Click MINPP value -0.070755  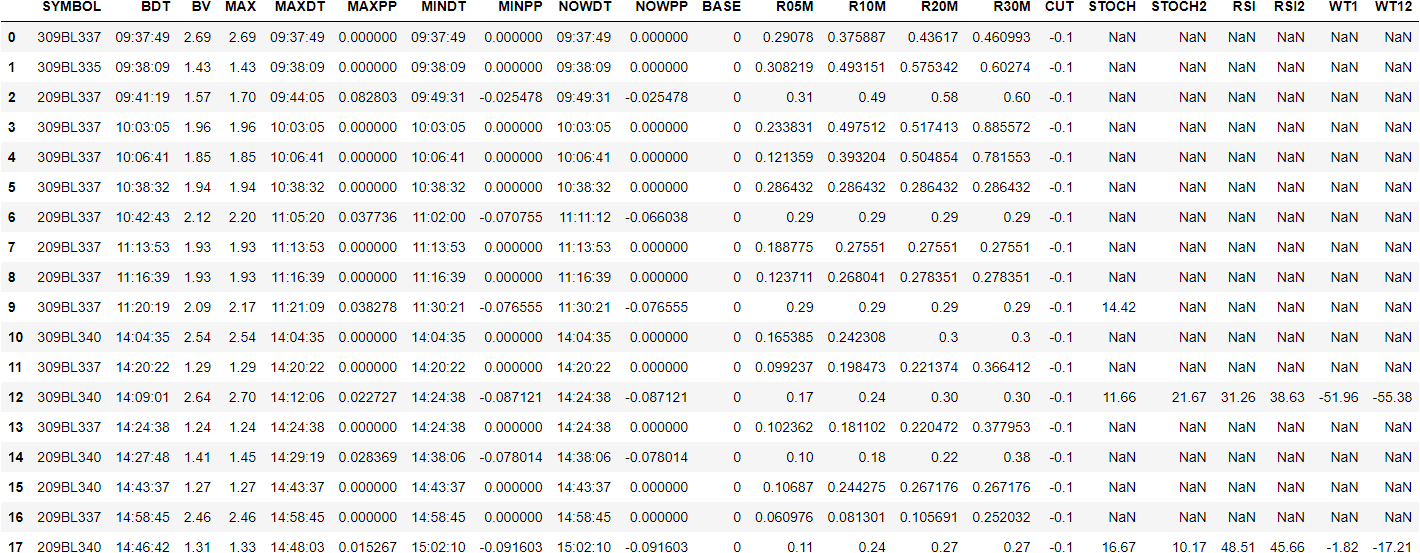tap(510, 217)
